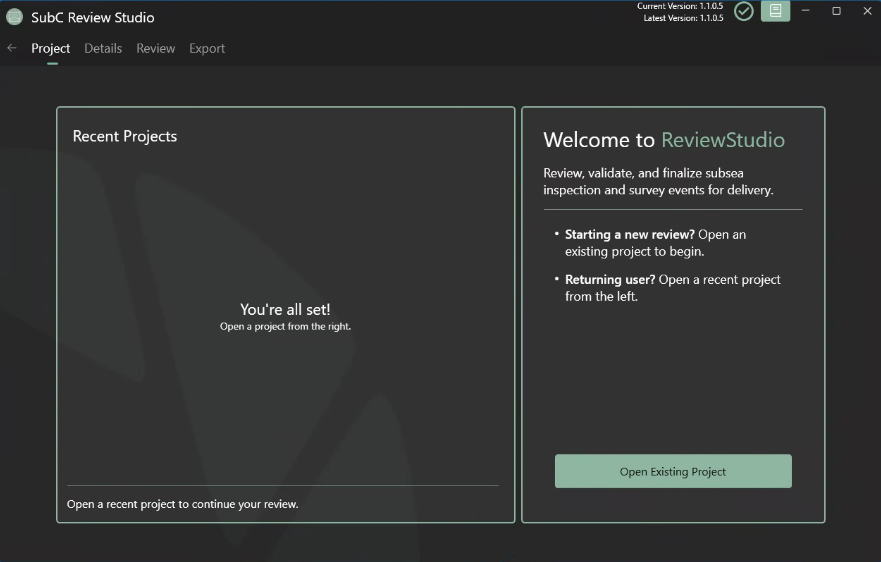
Task: Click the 'SubC Review Studio' window title
Action: tap(93, 17)
